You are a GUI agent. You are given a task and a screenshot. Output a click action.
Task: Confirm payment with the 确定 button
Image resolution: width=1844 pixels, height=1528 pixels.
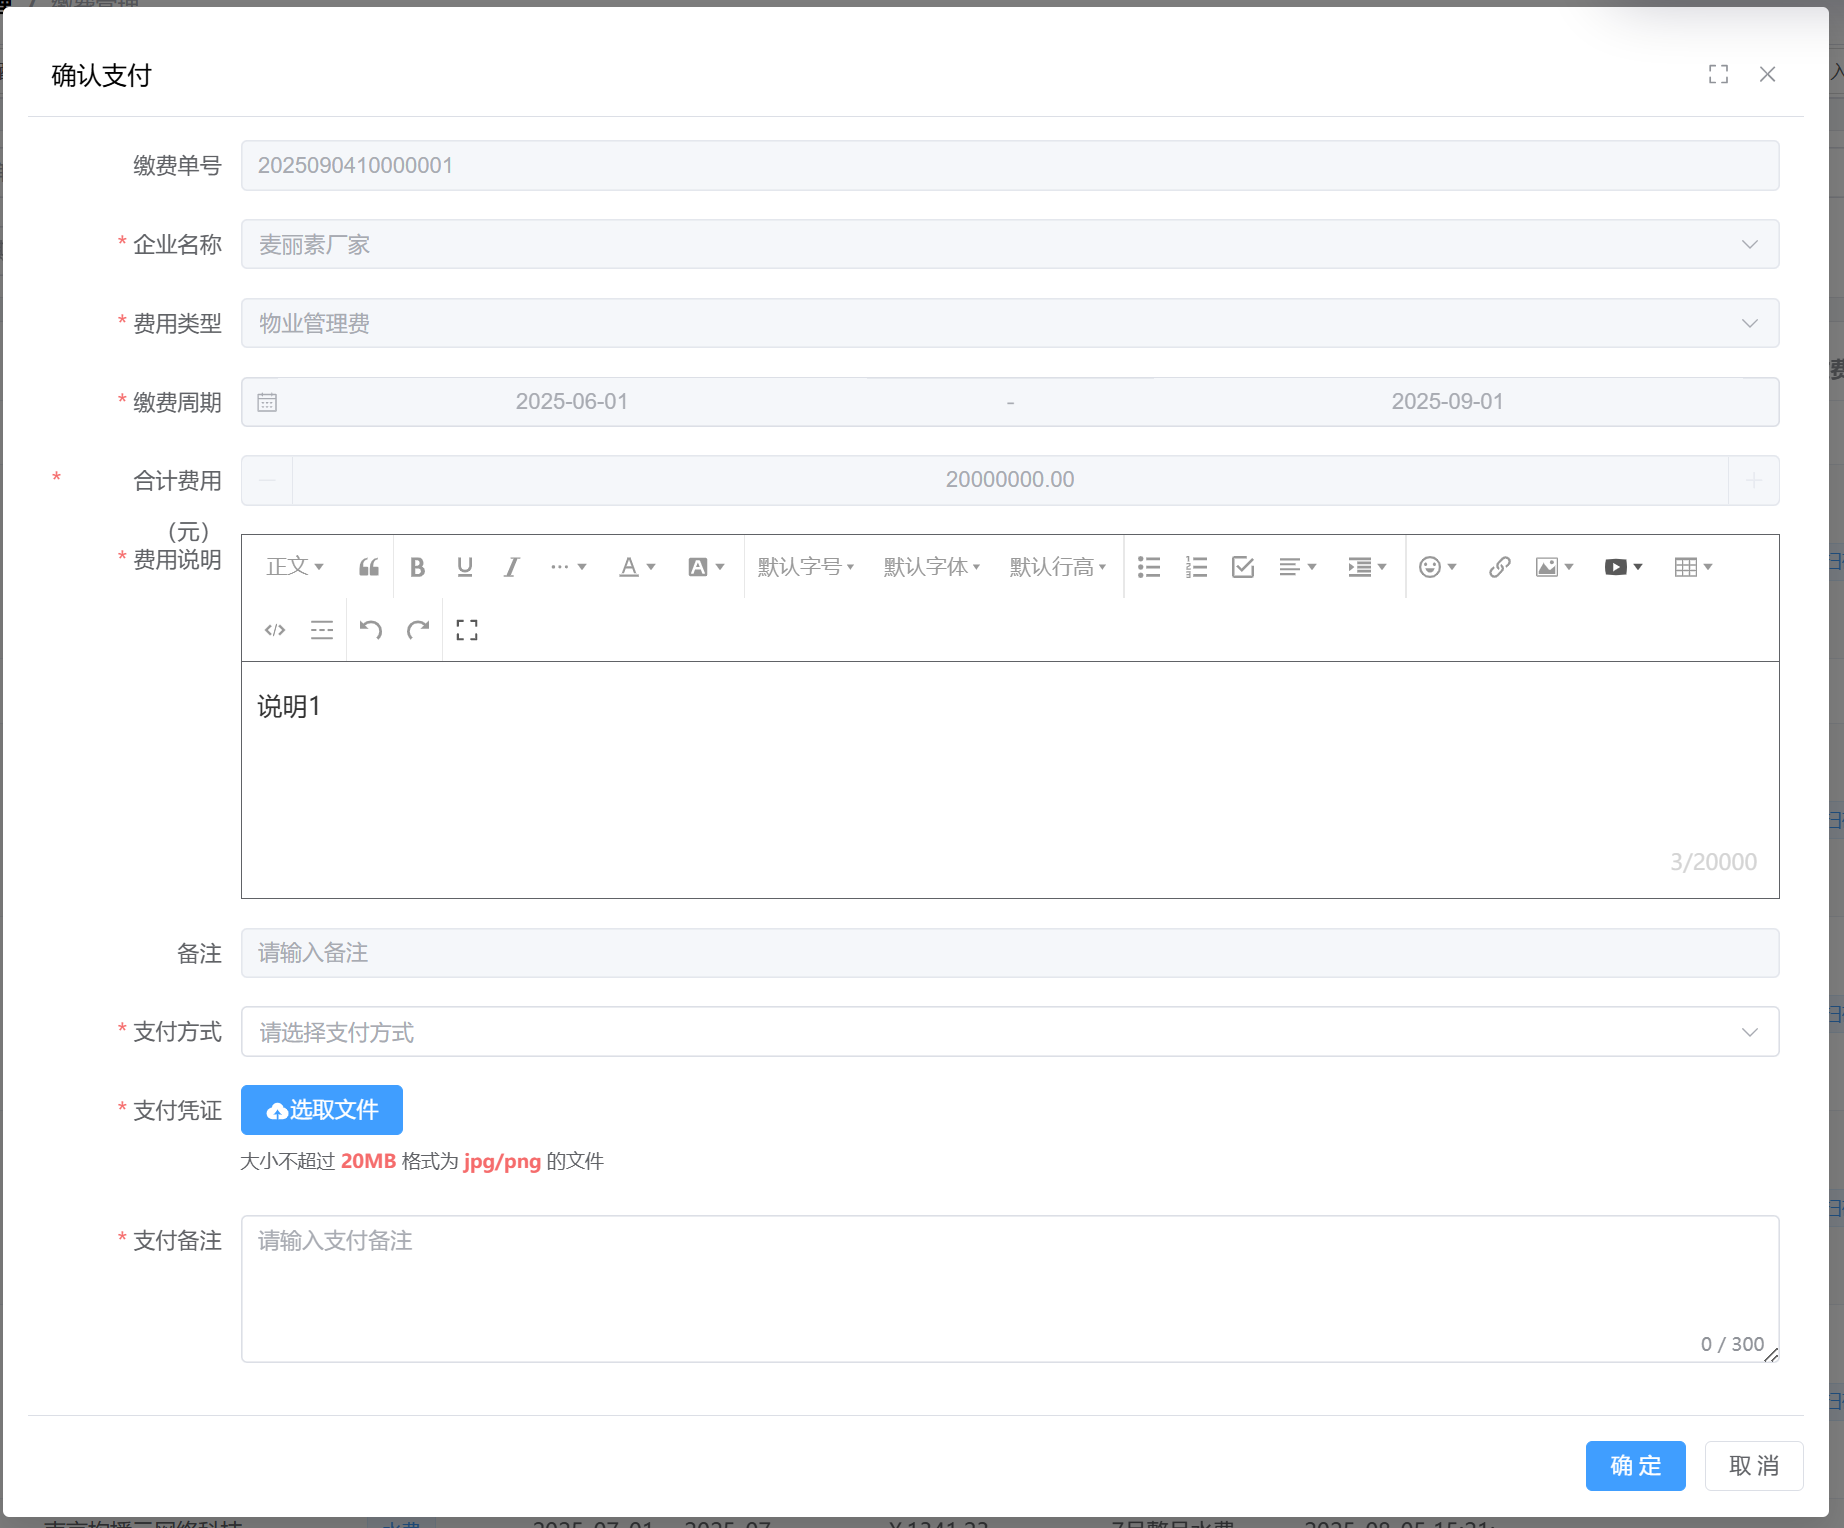[1635, 1466]
